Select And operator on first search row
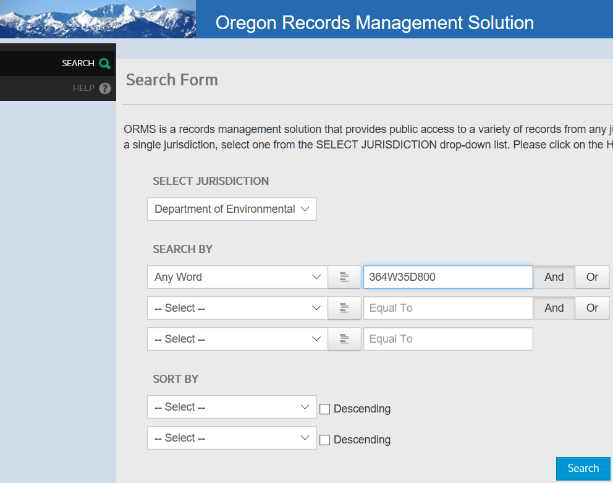 554,277
